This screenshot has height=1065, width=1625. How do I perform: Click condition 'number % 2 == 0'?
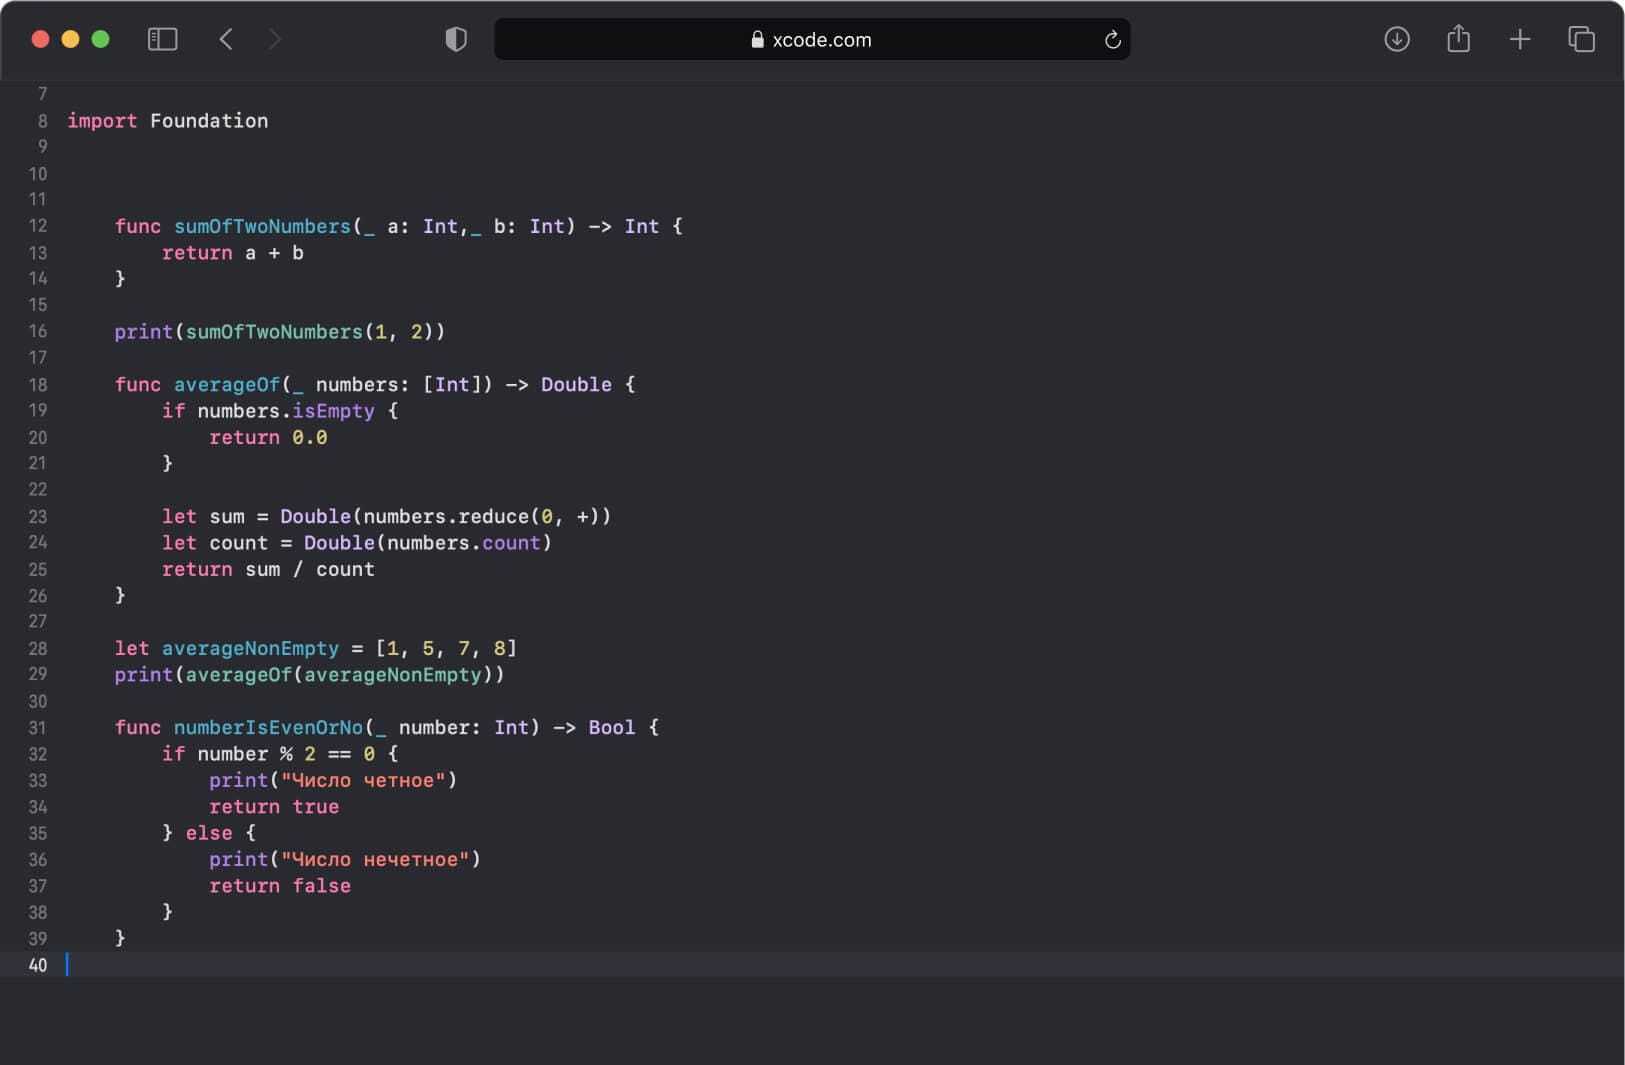click(286, 754)
